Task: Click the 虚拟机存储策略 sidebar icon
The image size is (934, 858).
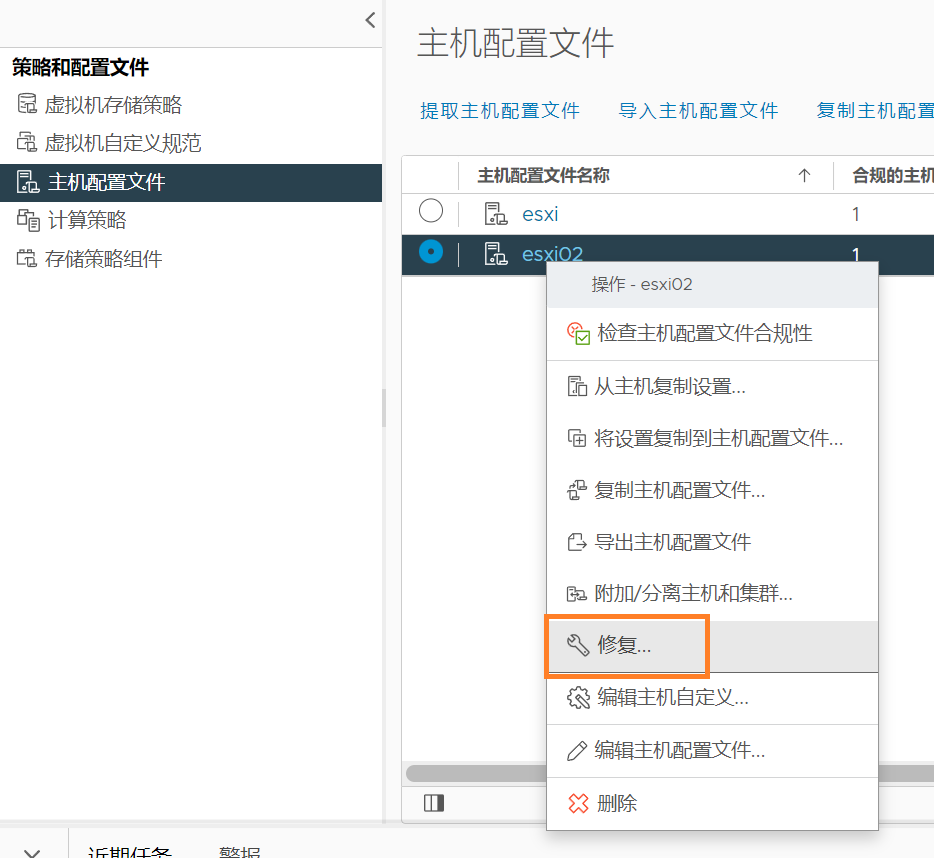Action: click(x=27, y=105)
